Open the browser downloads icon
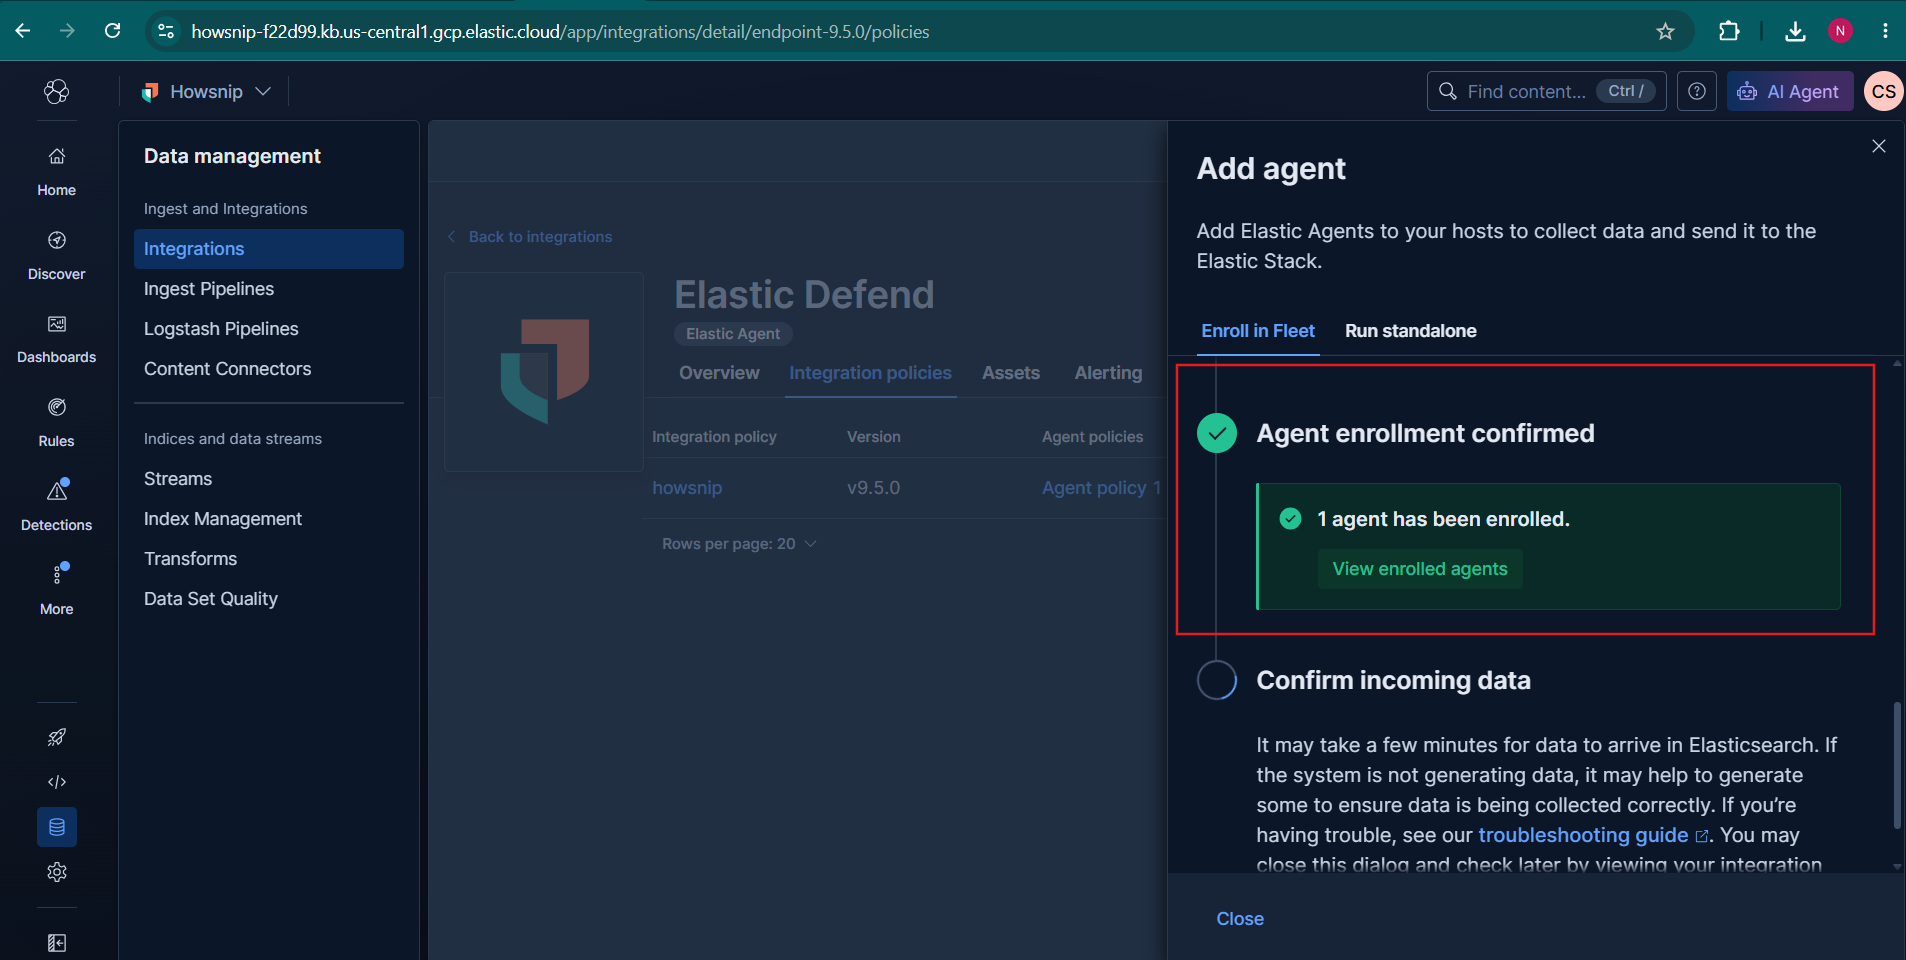The height and width of the screenshot is (960, 1906). (x=1795, y=31)
